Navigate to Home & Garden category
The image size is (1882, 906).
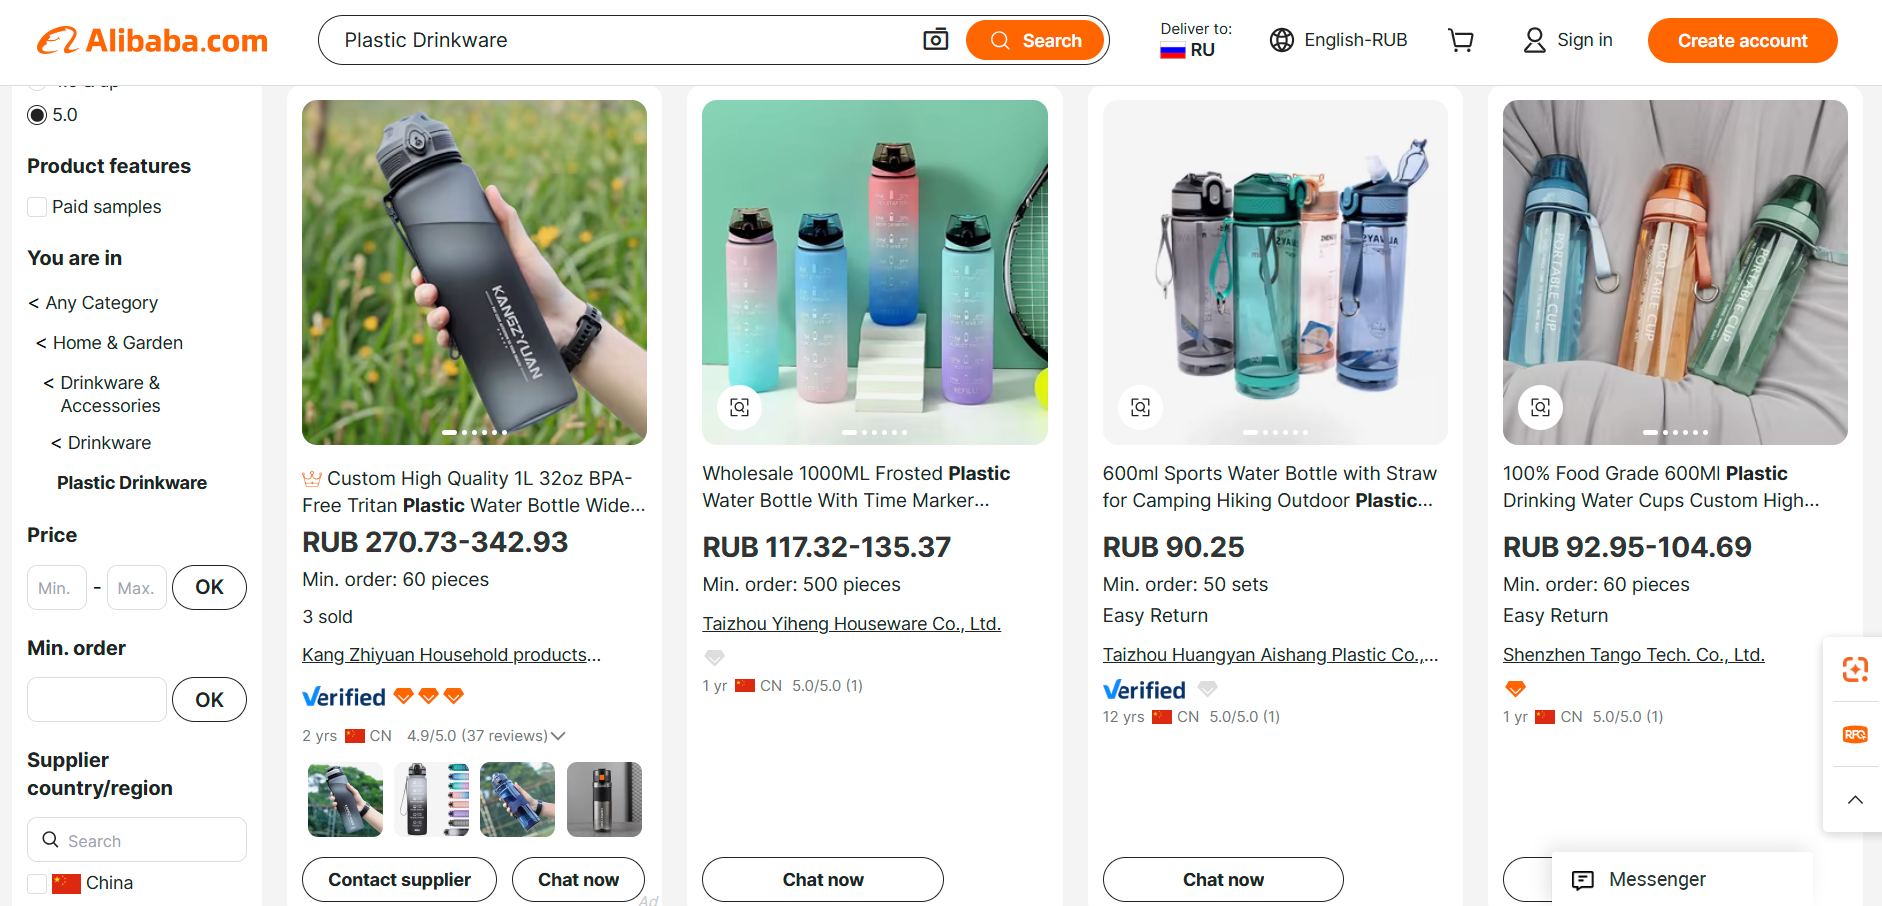click(110, 343)
